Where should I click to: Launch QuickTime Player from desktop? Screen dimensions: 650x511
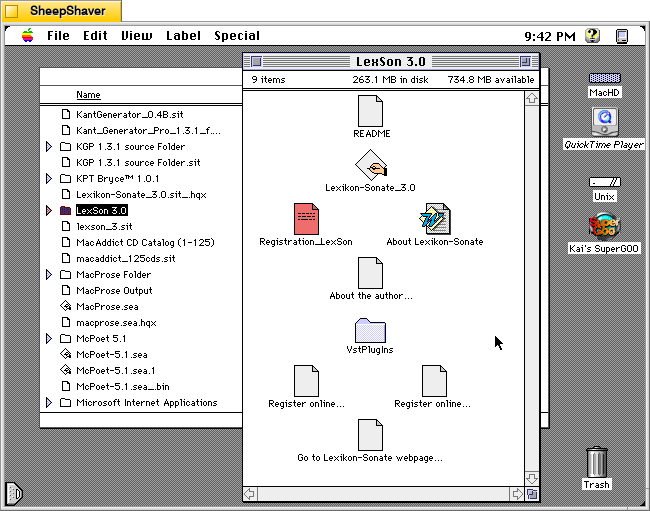(604, 122)
